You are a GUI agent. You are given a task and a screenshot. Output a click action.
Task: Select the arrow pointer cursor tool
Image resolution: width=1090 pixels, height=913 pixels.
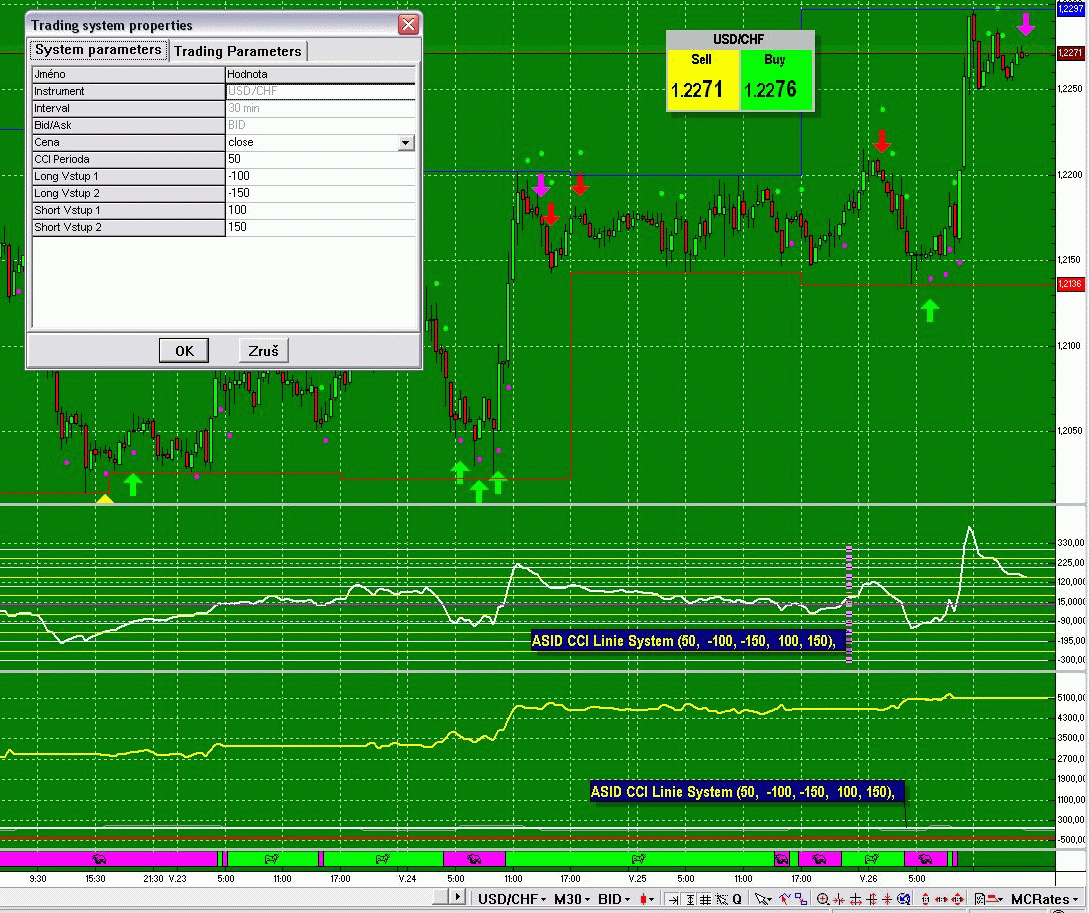pos(761,899)
